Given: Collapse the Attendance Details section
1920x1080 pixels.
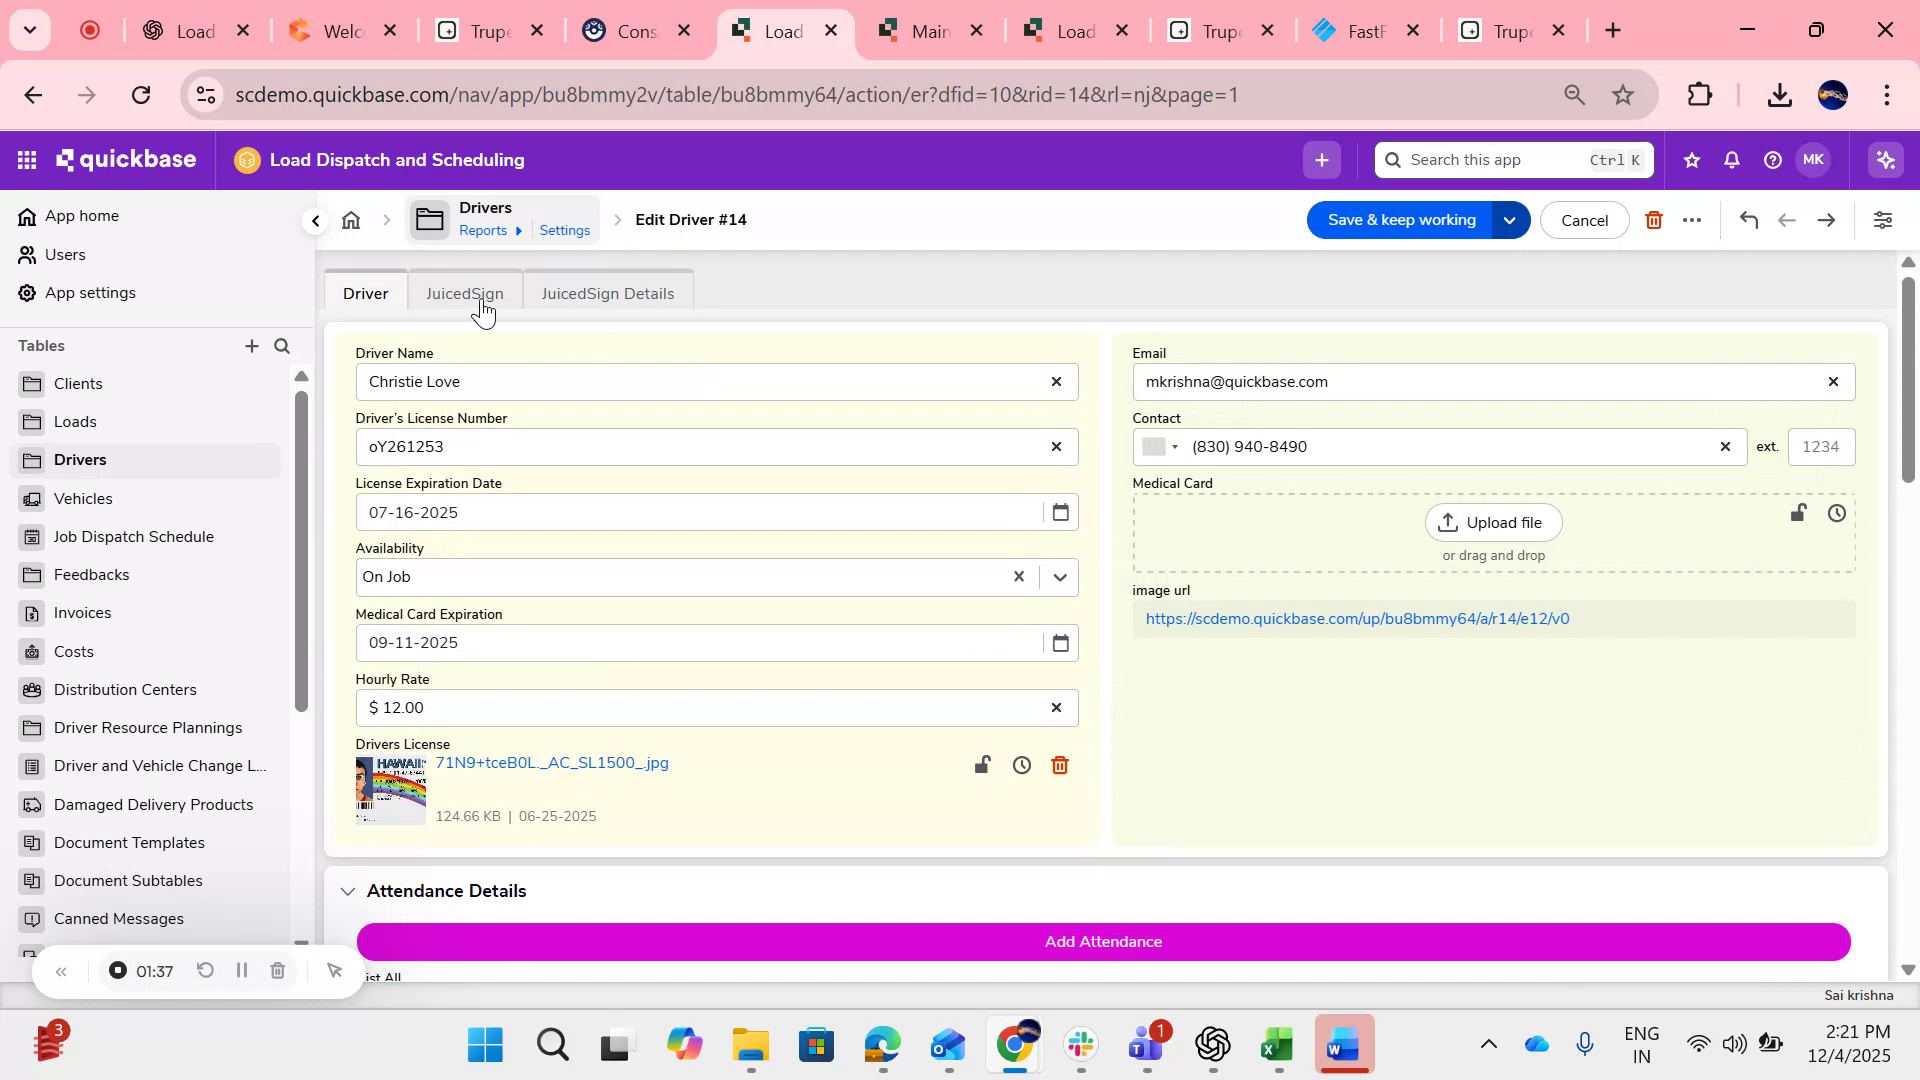Looking at the screenshot, I should (347, 891).
